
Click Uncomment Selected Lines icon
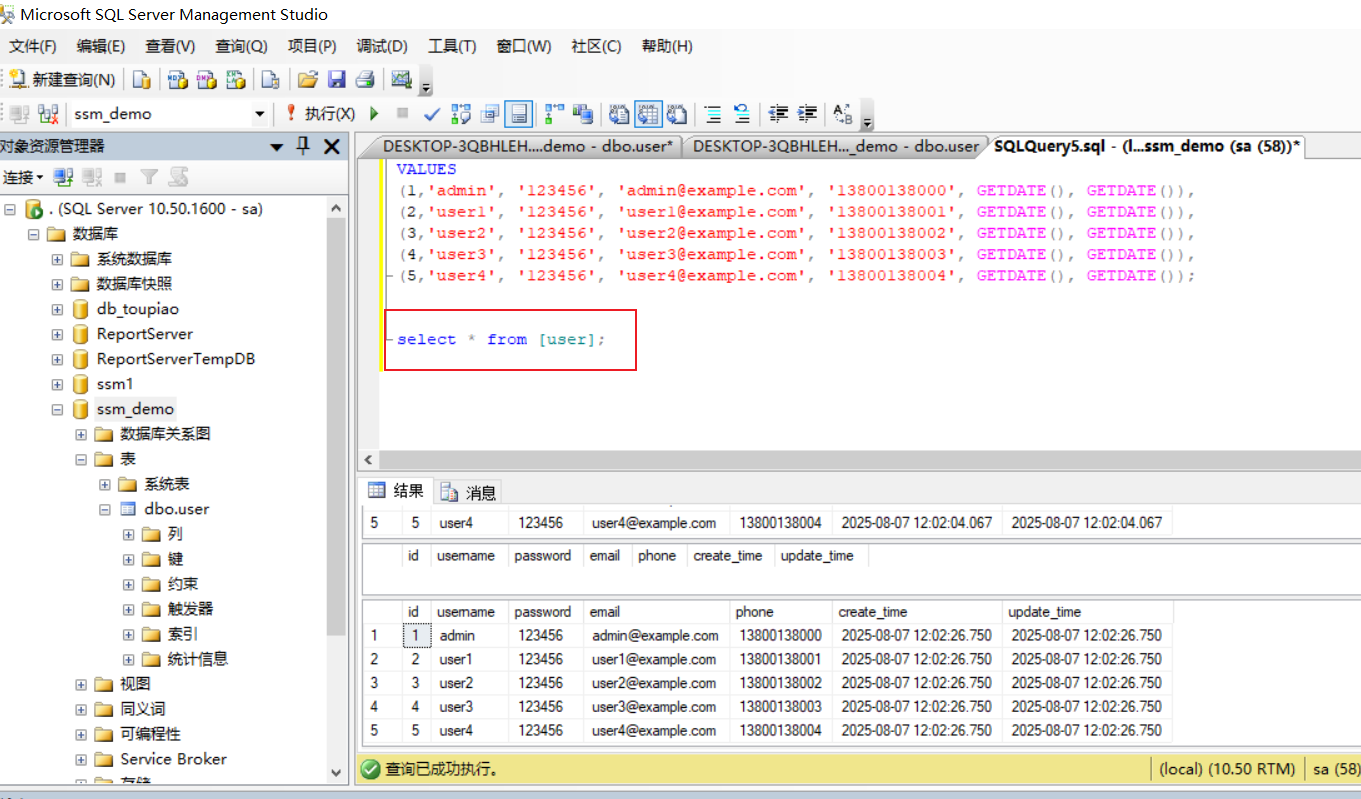[x=742, y=114]
